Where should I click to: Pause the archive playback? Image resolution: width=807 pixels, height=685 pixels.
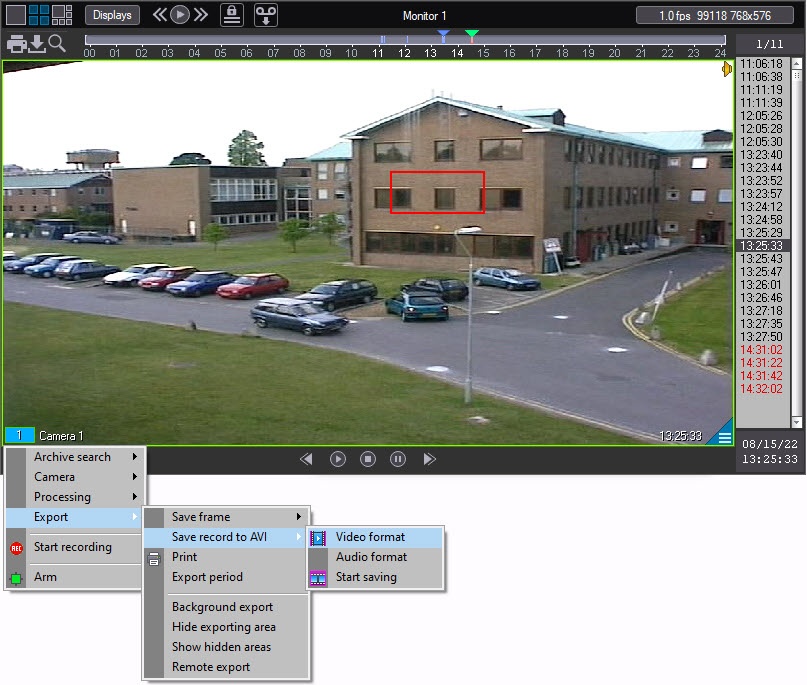[x=398, y=459]
